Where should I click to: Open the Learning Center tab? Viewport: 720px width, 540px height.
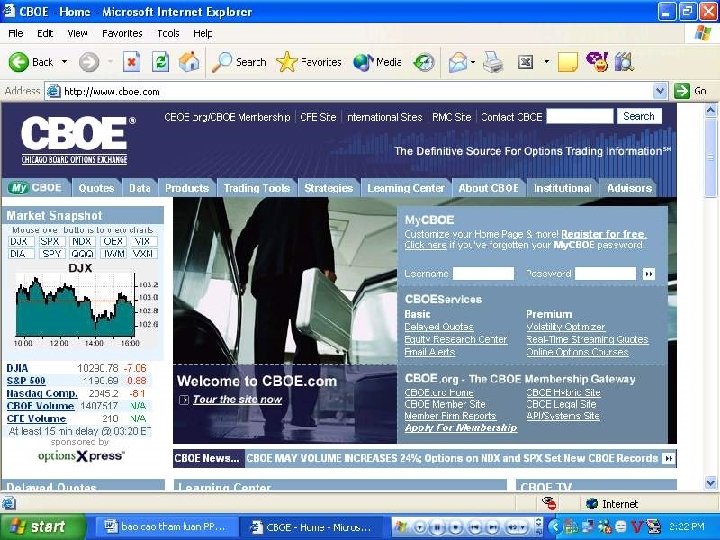click(406, 188)
